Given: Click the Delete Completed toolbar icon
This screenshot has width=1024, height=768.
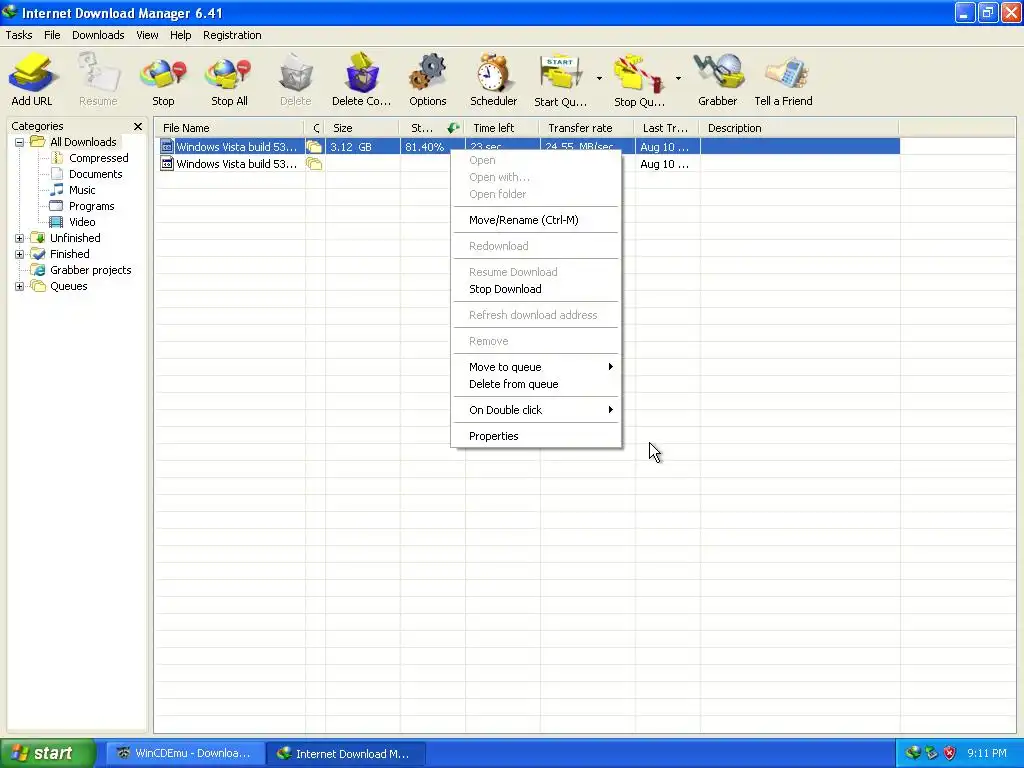Looking at the screenshot, I should coord(361,80).
